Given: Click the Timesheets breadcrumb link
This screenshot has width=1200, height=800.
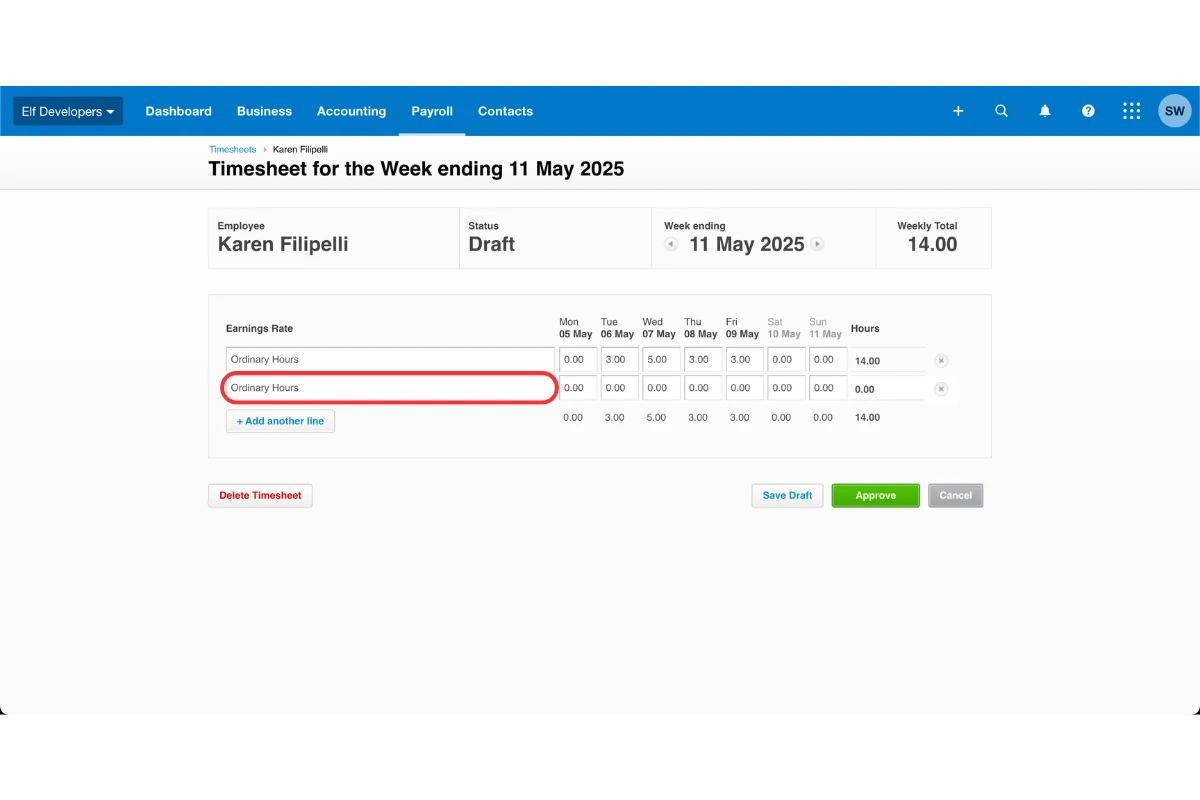Looking at the screenshot, I should [x=233, y=149].
